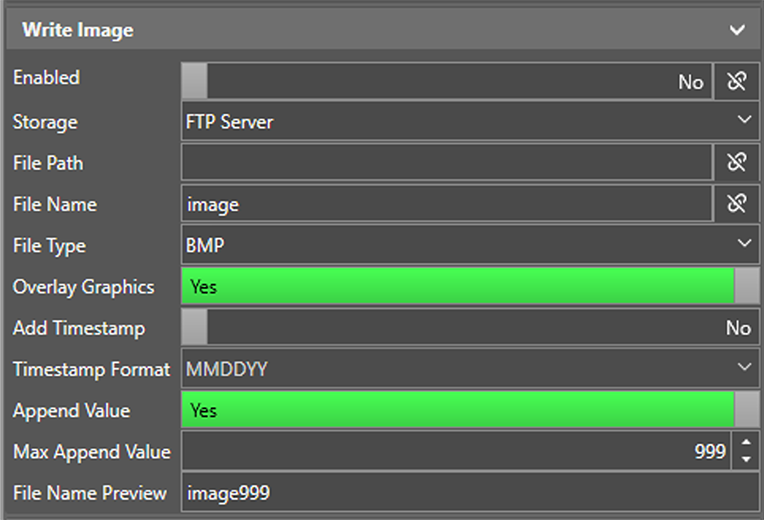
Task: Open the Storage dropdown showing FTP Server
Action: 470,122
